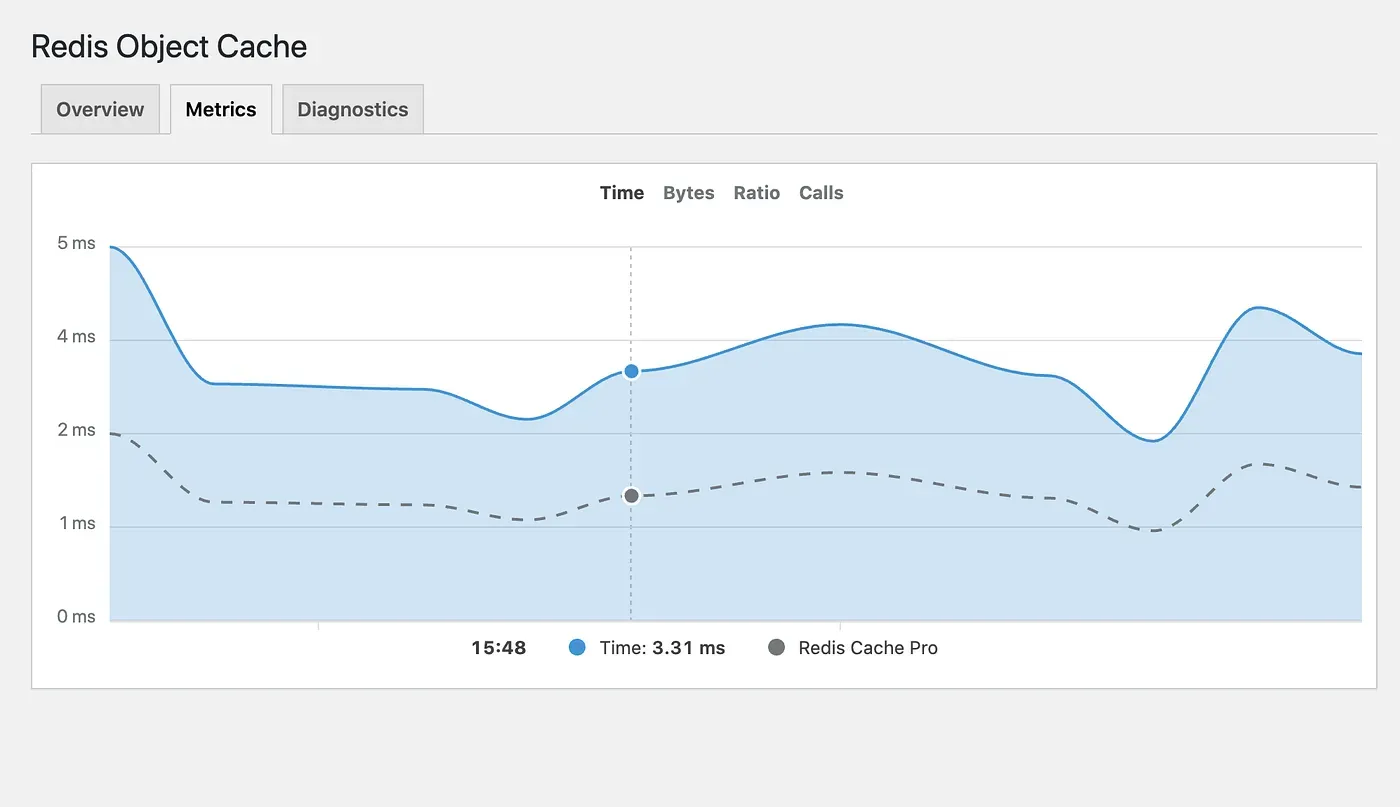Select the blue data point on the solid line
The height and width of the screenshot is (807, 1400).
(631, 371)
